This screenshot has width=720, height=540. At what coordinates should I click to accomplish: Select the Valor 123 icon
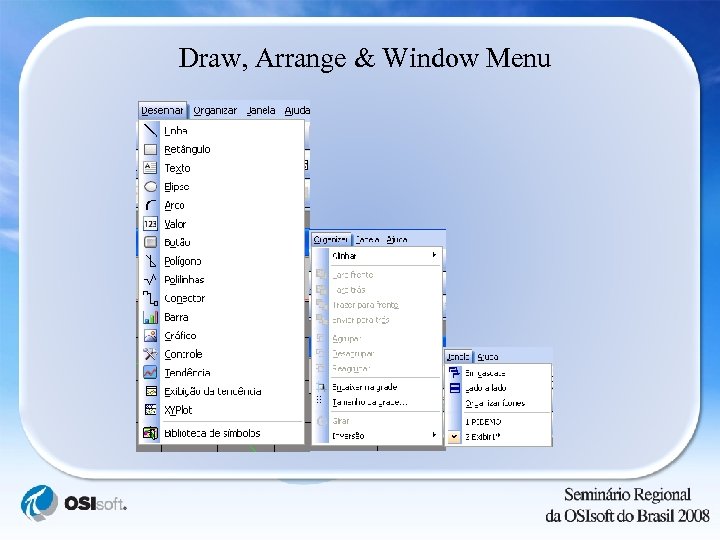click(x=150, y=224)
